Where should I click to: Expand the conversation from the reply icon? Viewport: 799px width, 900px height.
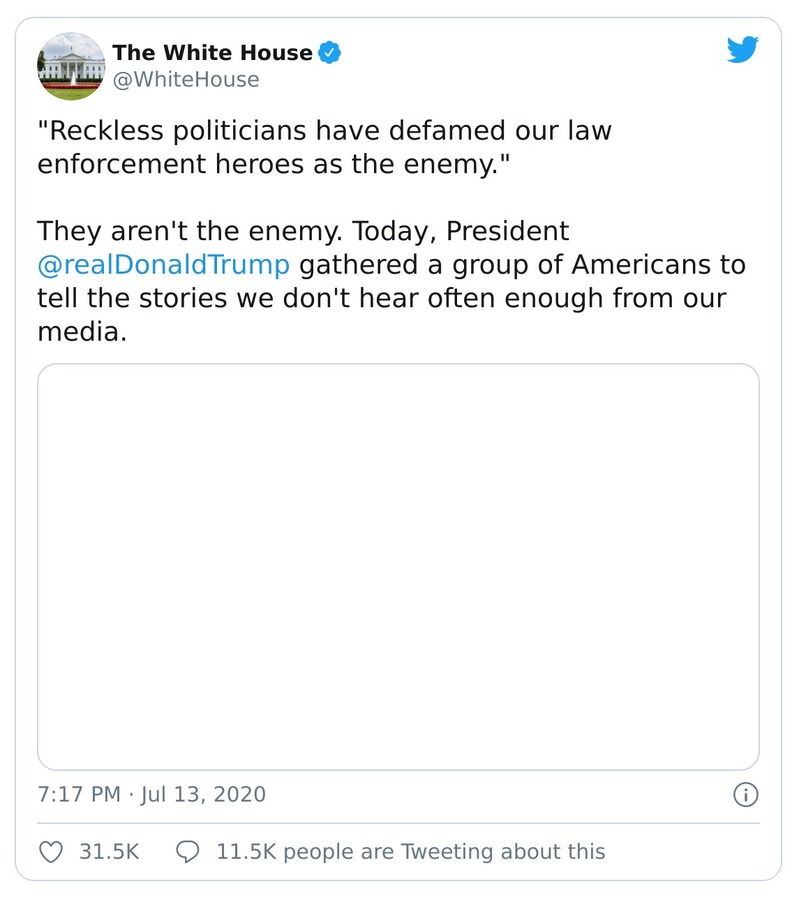[x=189, y=851]
